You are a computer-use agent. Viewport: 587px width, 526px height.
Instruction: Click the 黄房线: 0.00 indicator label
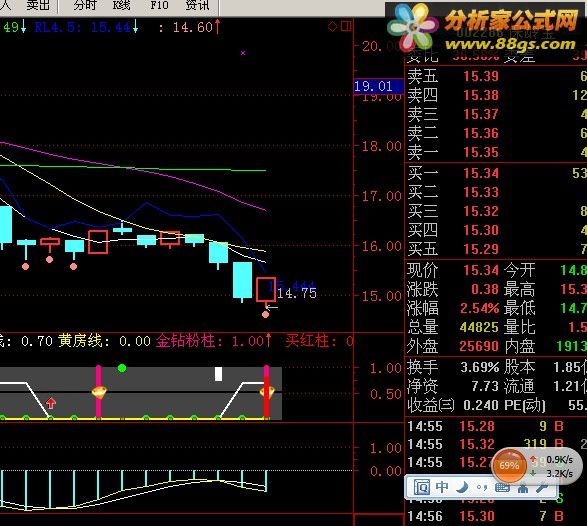click(104, 341)
